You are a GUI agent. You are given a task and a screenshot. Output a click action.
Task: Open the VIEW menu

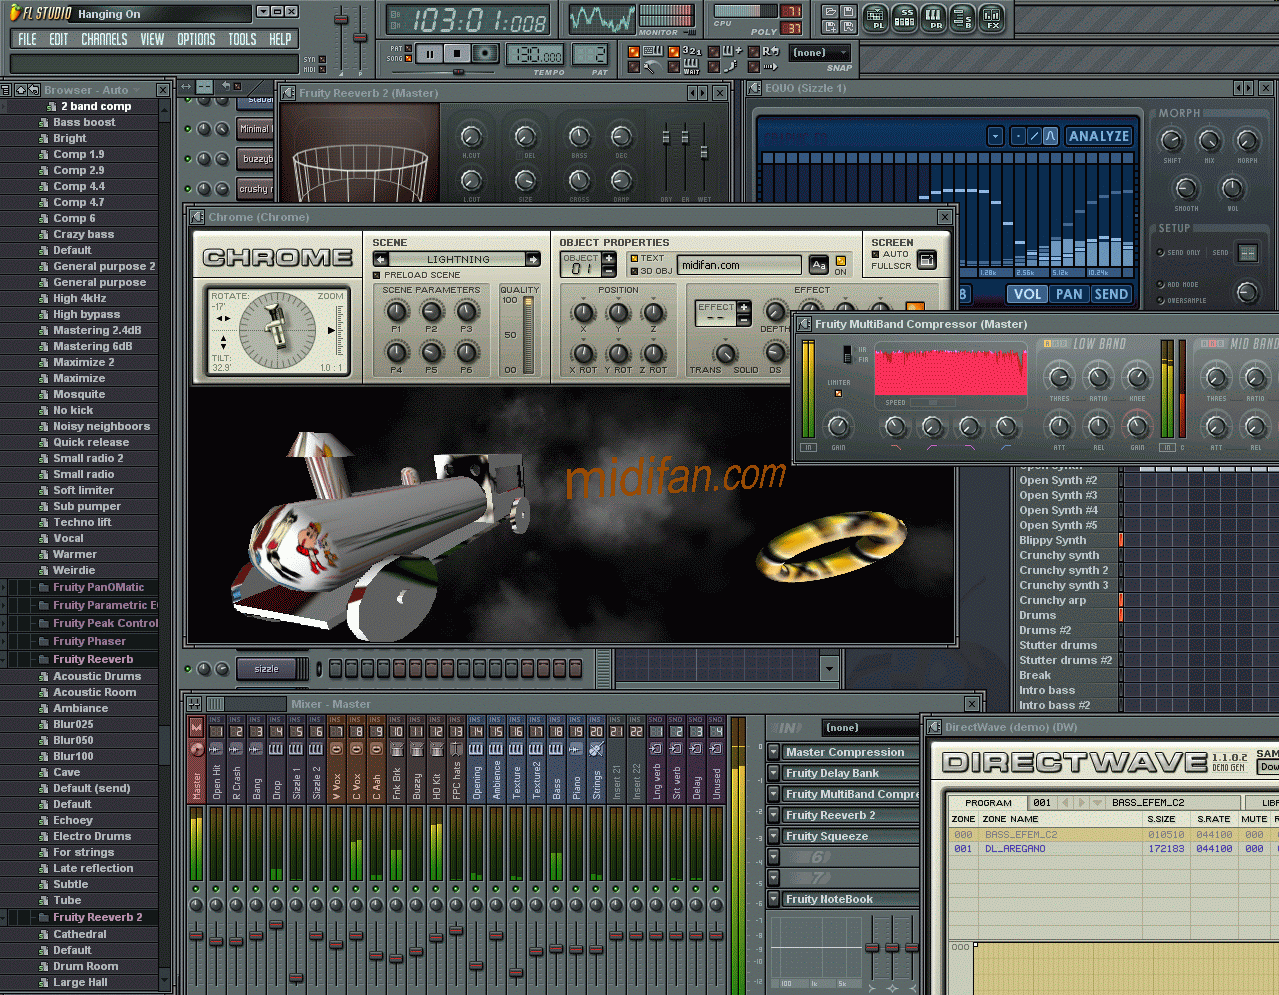click(x=152, y=40)
